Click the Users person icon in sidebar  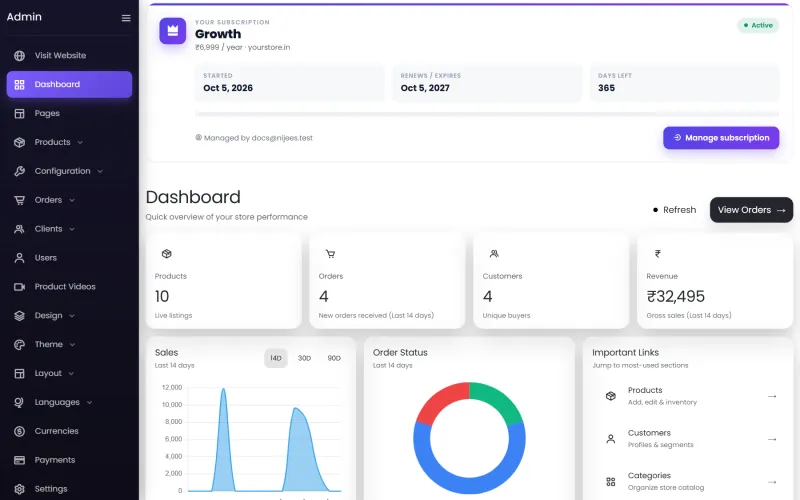[19, 258]
